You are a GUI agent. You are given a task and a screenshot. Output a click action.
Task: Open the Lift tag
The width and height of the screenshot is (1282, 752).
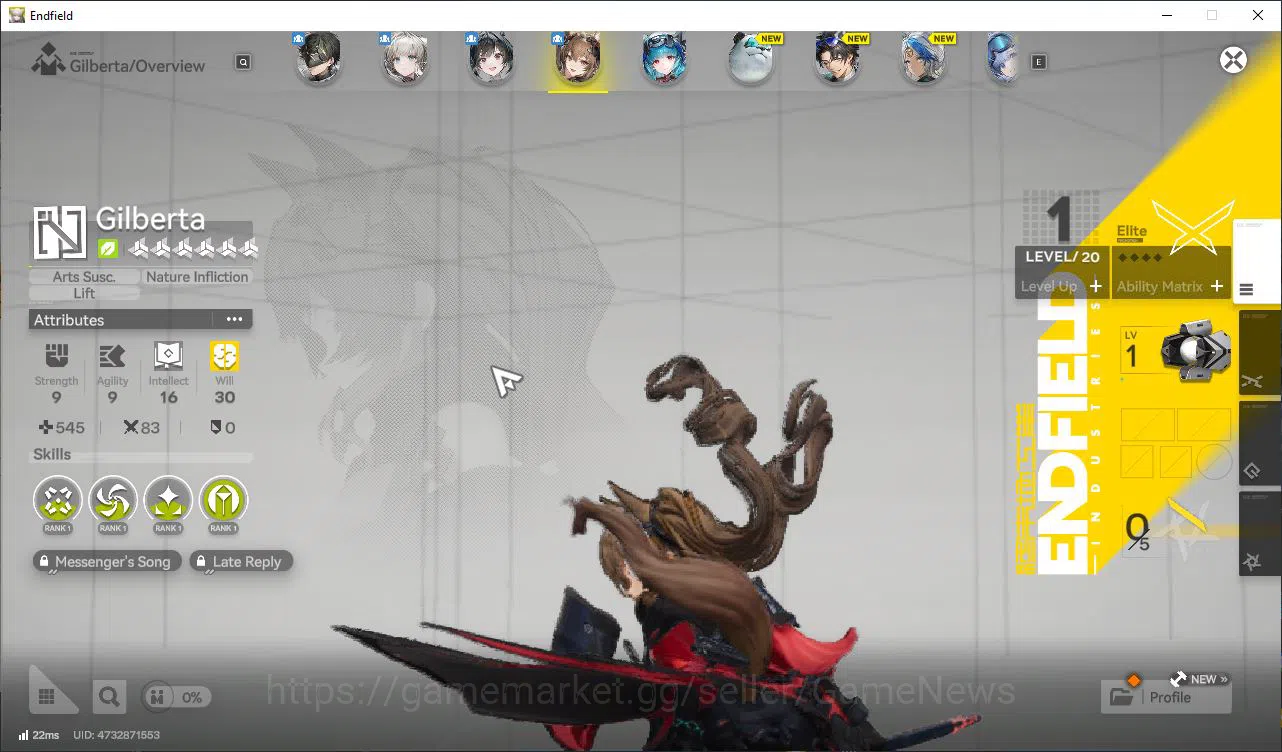85,293
